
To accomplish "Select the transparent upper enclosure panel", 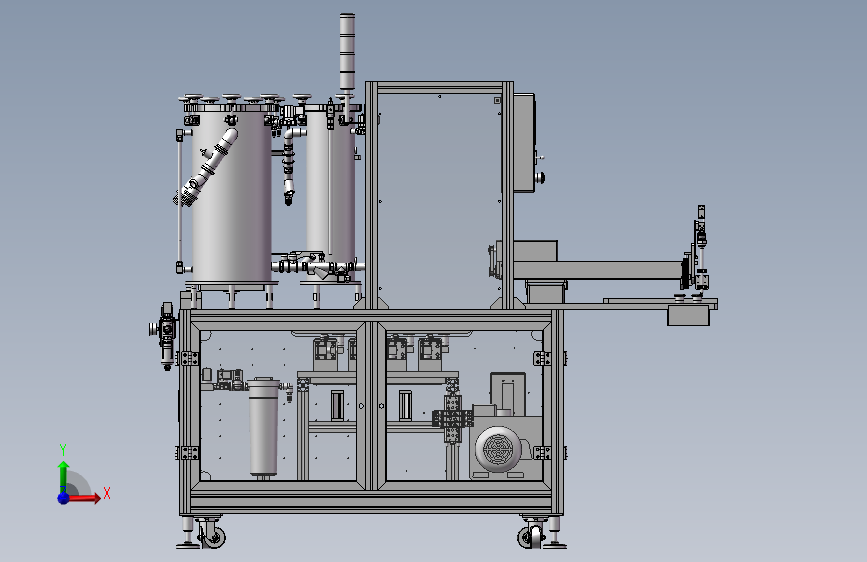I will coord(439,200).
